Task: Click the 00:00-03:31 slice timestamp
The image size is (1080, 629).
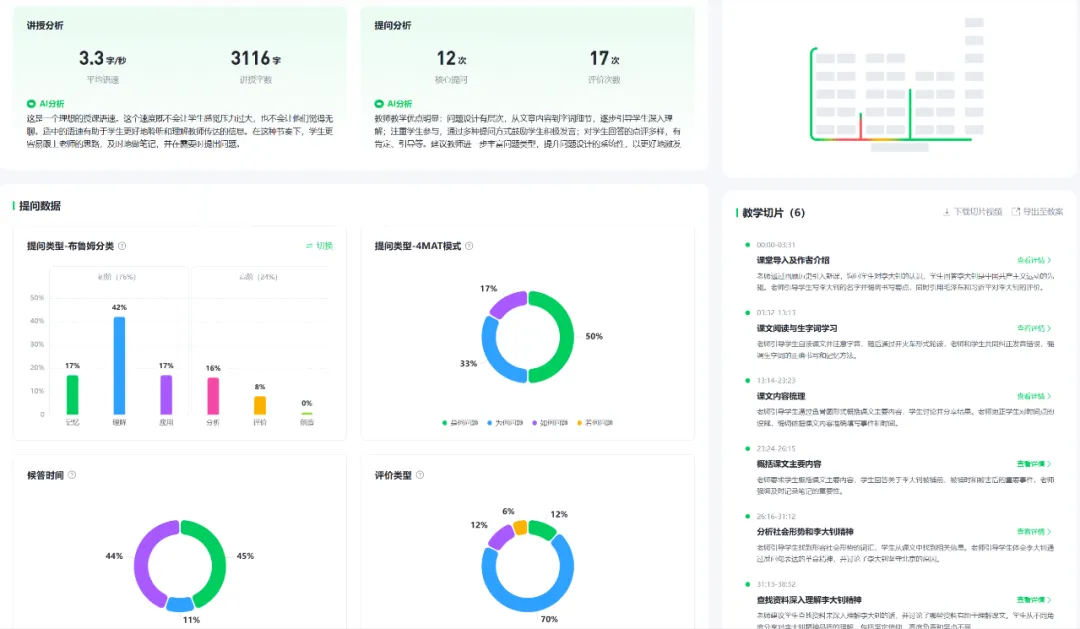Action: 776,244
